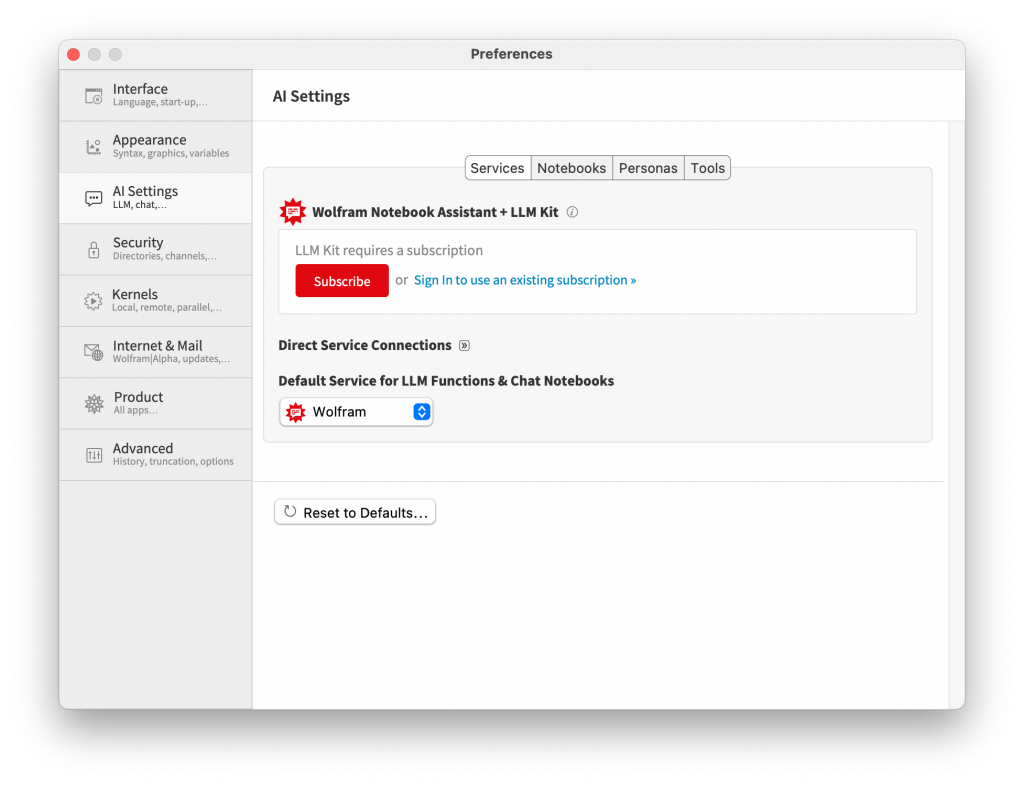Open the Notebooks tab
Screen dimensions: 1024x787
coord(571,168)
